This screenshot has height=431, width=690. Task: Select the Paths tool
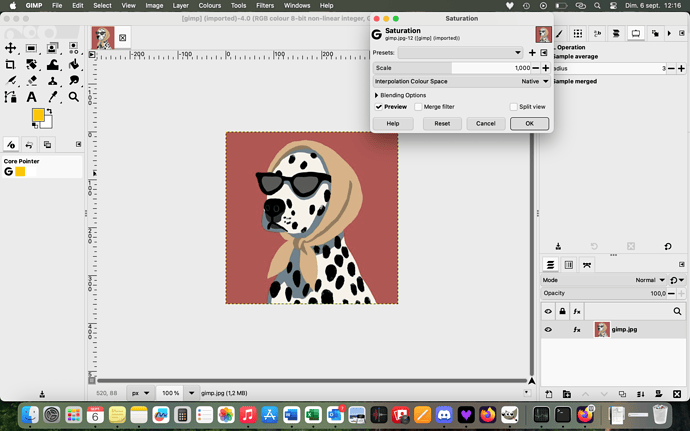10,97
